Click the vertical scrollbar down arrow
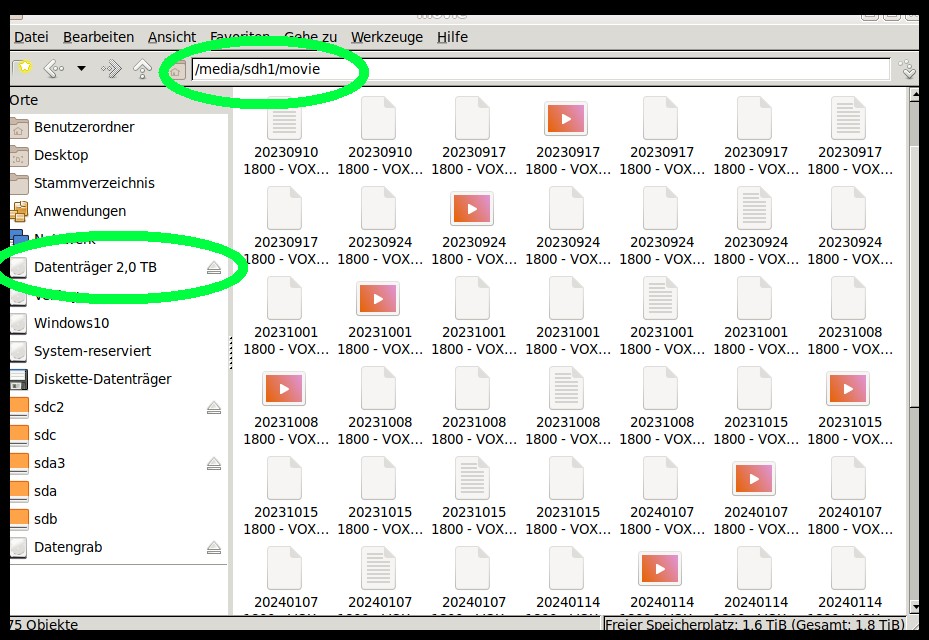The width and height of the screenshot is (929, 640). point(915,607)
